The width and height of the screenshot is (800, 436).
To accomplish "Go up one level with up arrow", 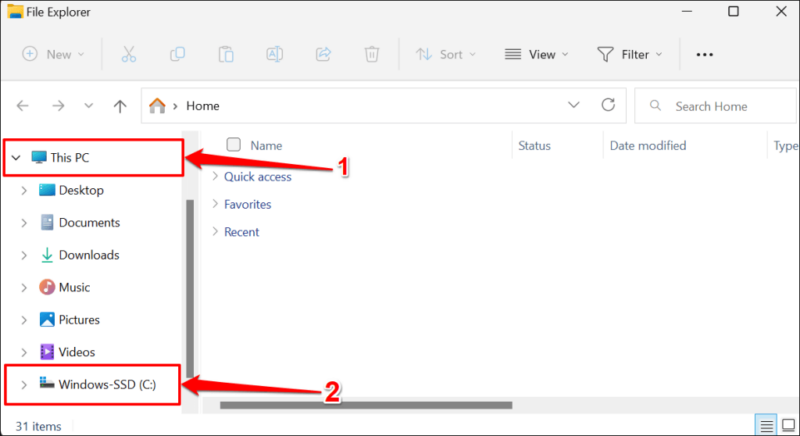I will point(120,106).
